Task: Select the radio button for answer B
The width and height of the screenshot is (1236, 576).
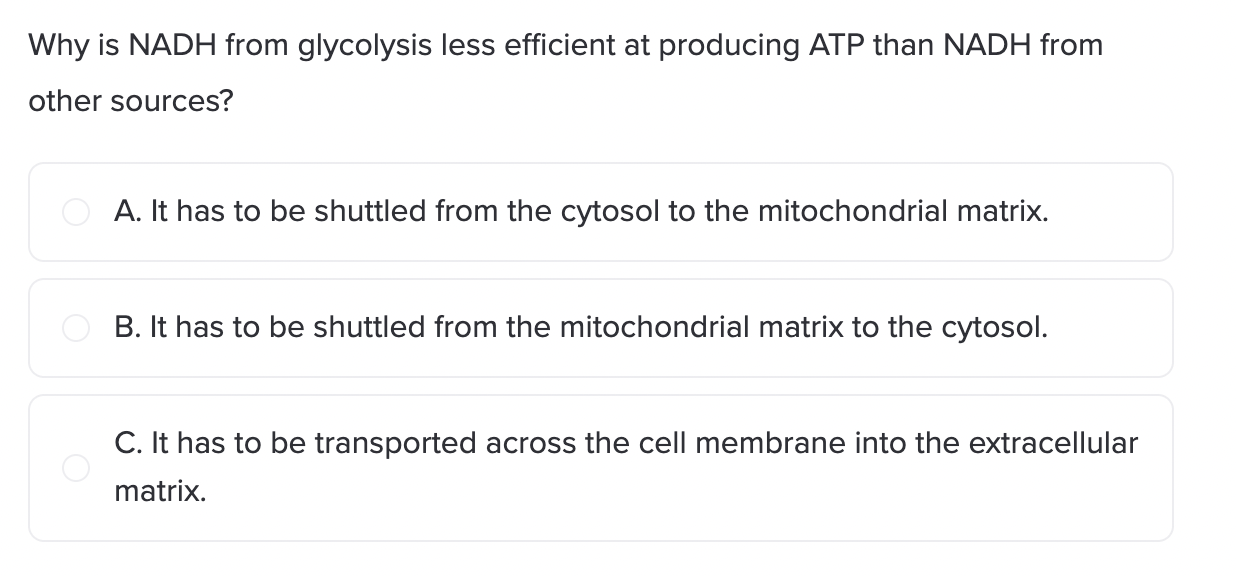Action: coord(76,328)
